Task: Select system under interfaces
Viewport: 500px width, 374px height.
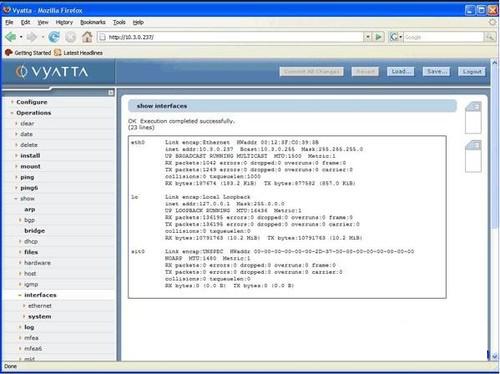Action: point(40,317)
